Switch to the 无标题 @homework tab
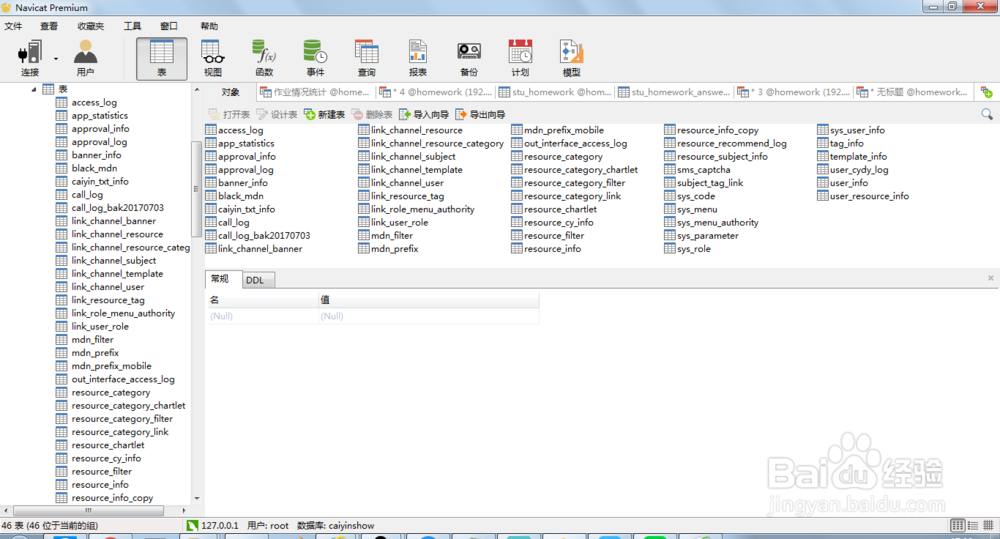1000x539 pixels. 913,92
